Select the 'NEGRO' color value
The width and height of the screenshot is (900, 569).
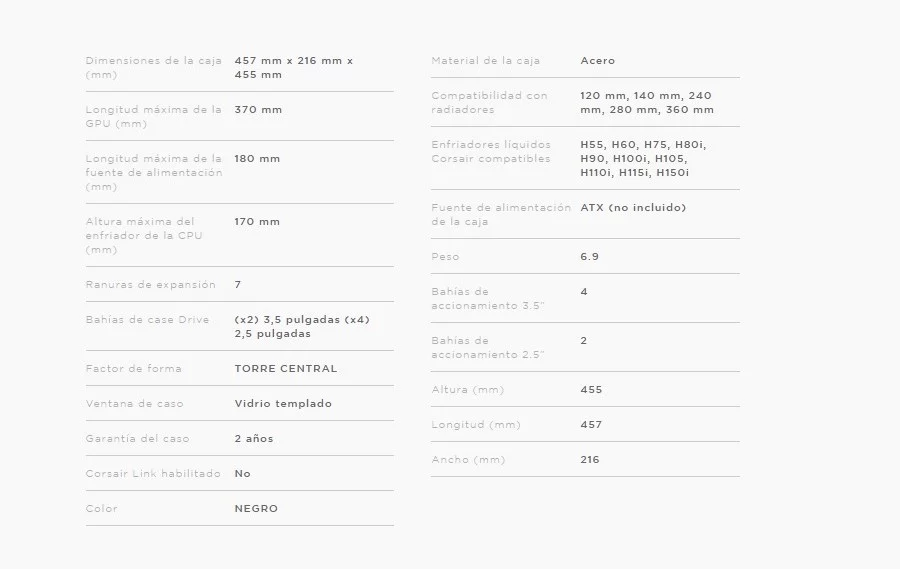pyautogui.click(x=256, y=508)
